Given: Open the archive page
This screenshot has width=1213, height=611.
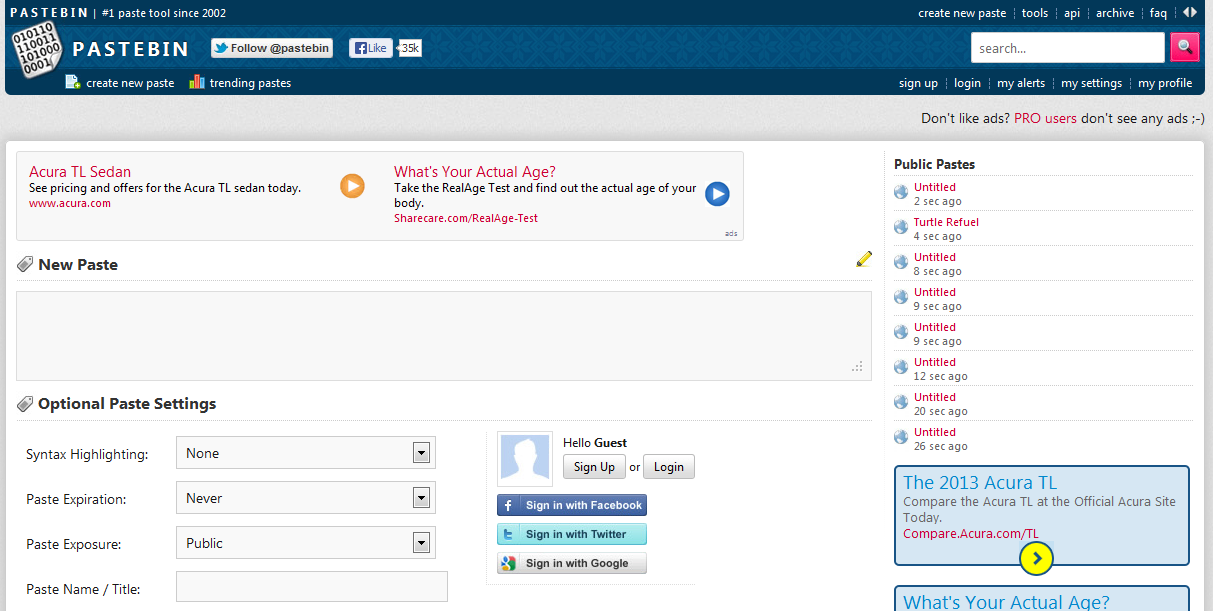Looking at the screenshot, I should point(1115,13).
